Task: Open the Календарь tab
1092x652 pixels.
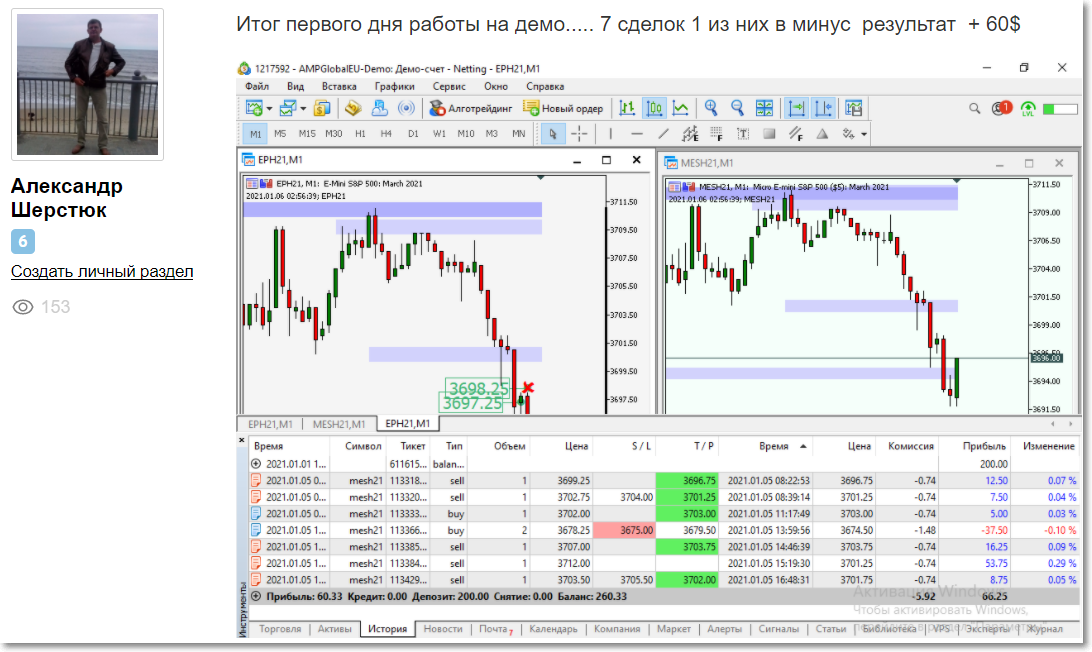Action: click(553, 628)
